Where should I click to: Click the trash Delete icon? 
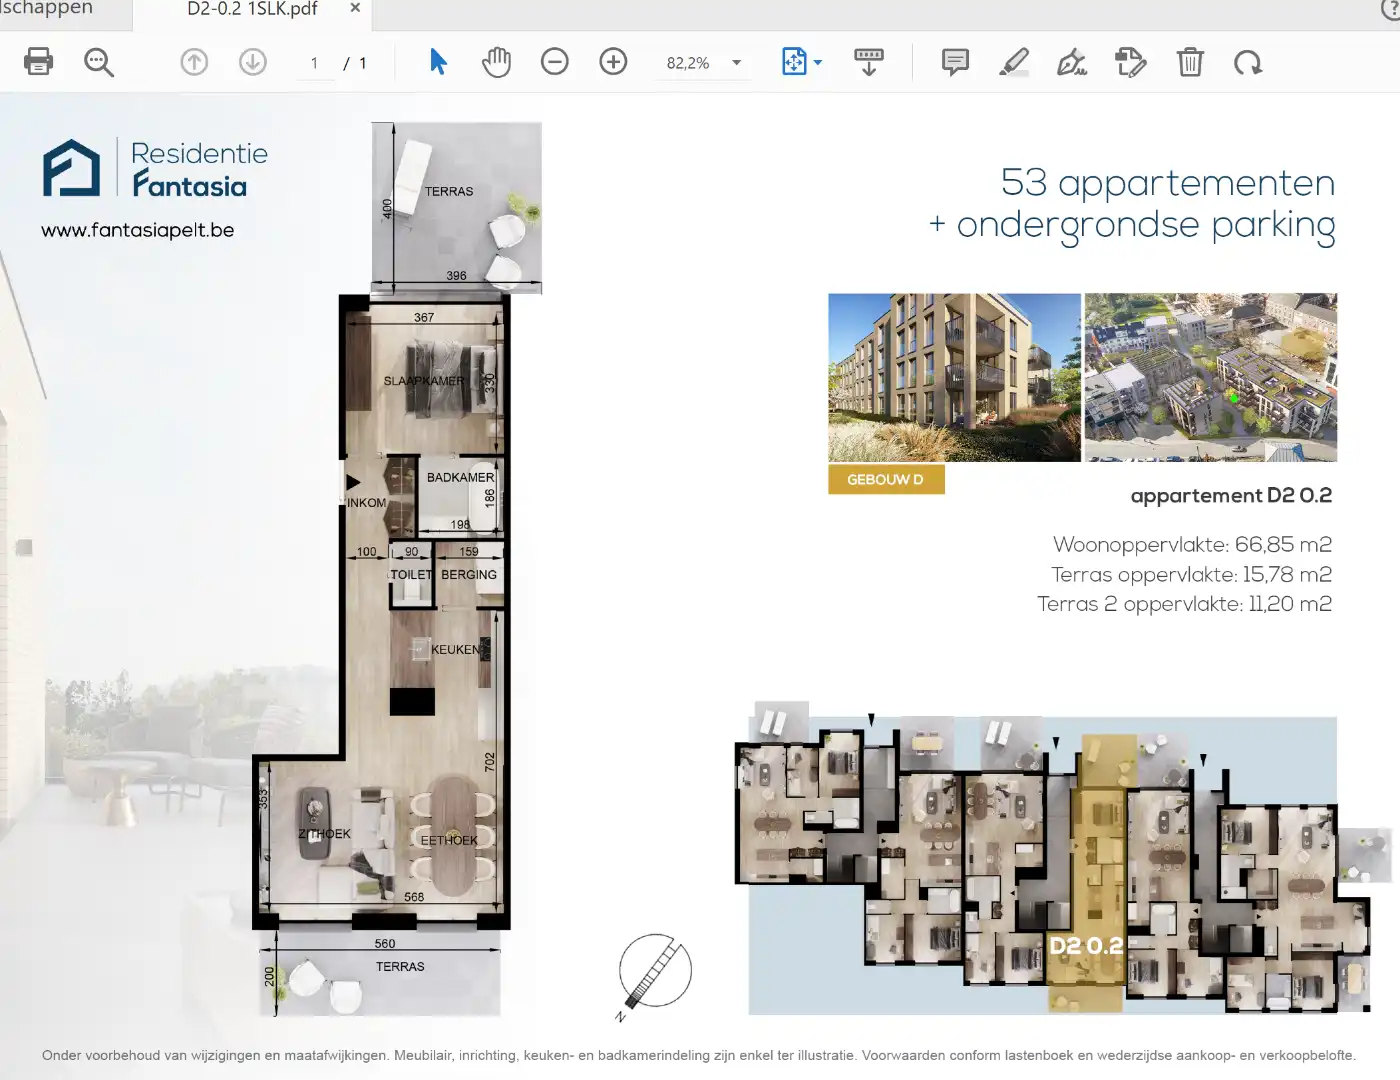click(x=1190, y=62)
